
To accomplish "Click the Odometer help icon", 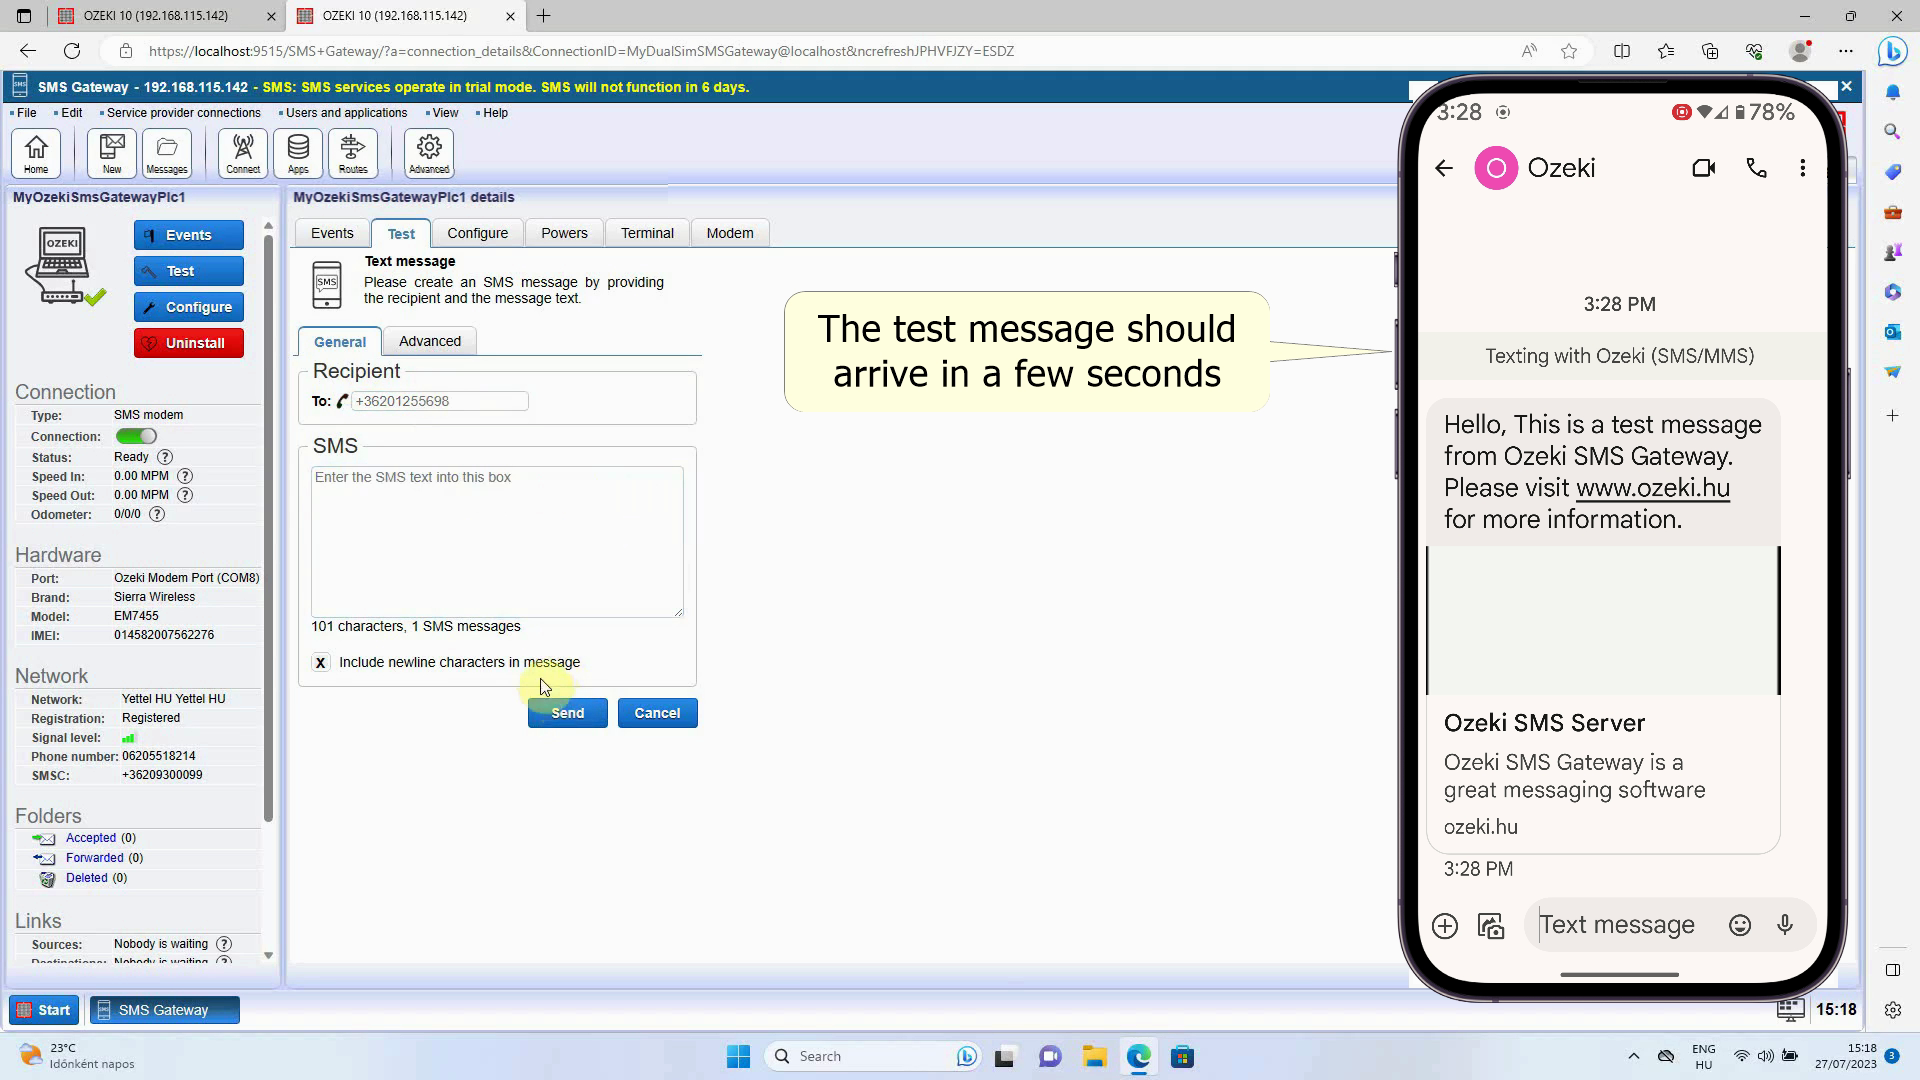I will [157, 514].
